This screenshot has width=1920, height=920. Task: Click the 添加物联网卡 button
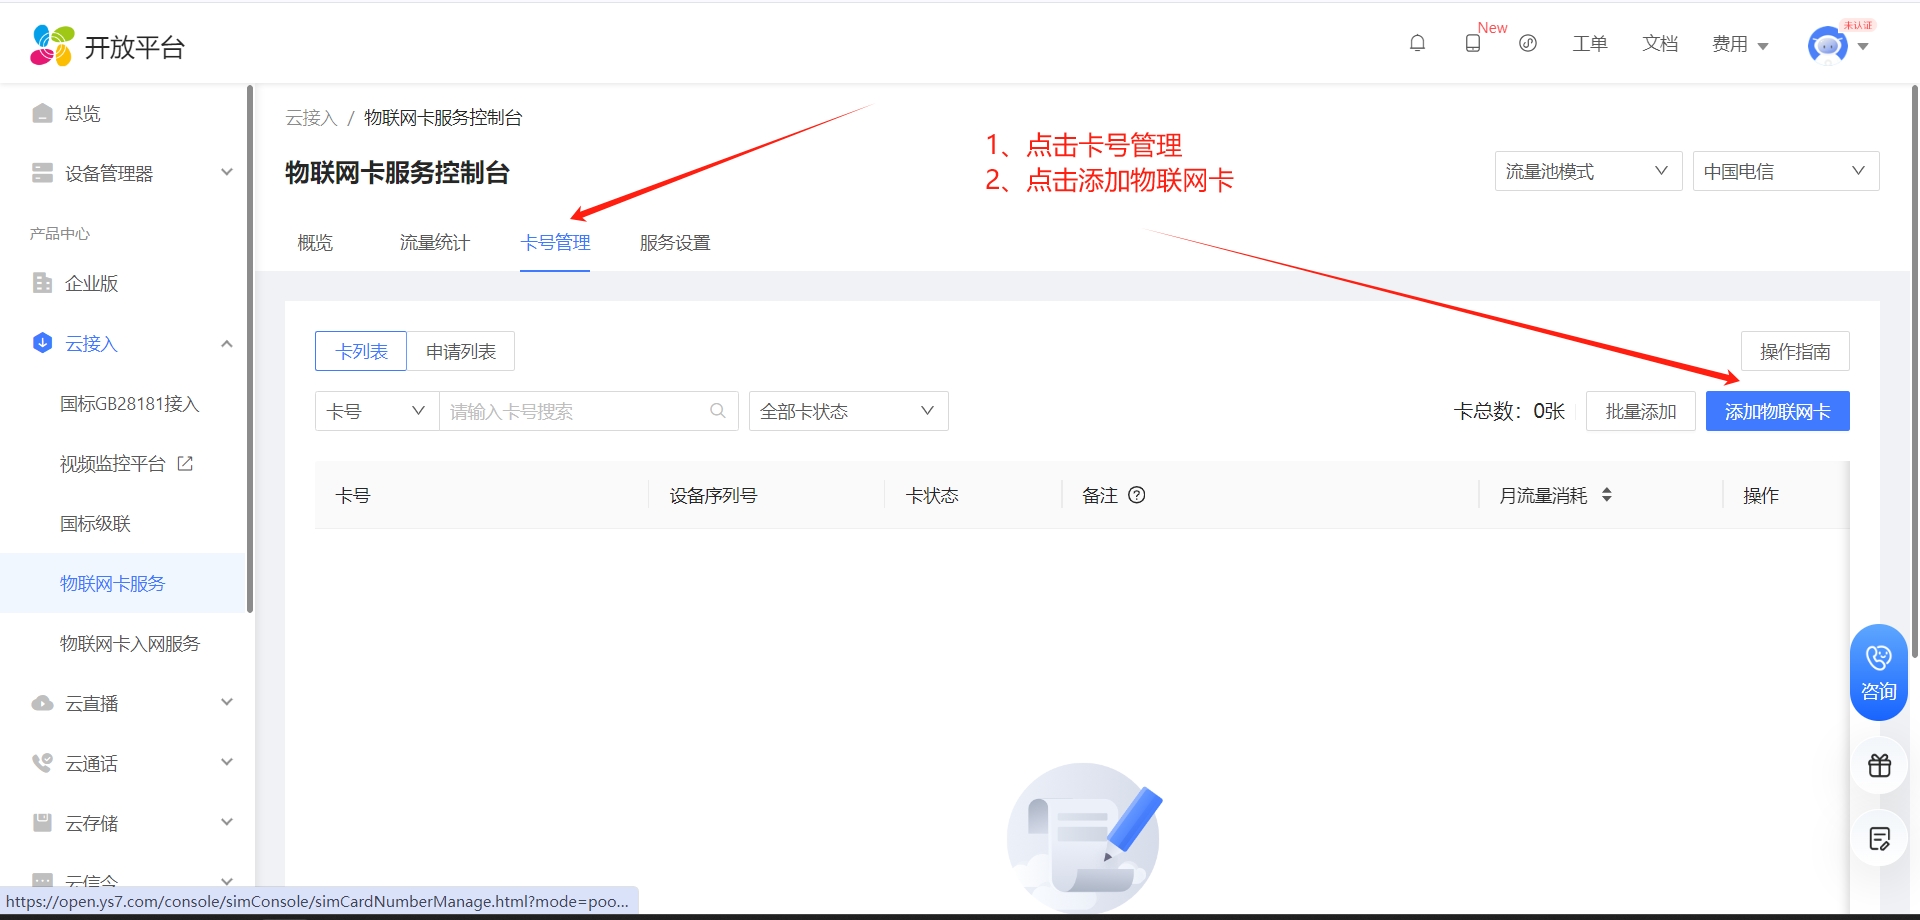click(x=1777, y=411)
